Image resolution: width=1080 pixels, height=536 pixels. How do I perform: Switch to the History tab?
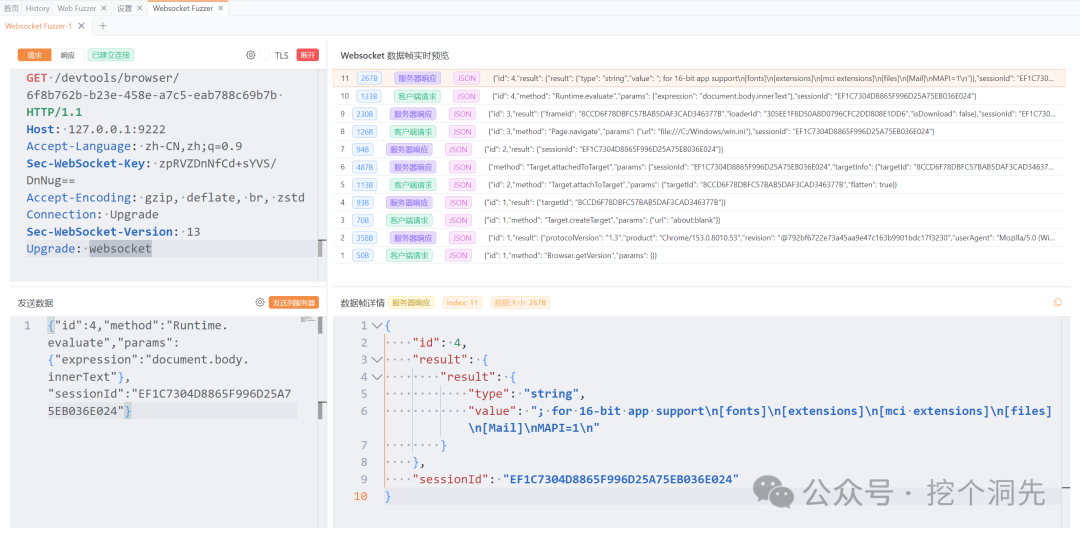38,8
